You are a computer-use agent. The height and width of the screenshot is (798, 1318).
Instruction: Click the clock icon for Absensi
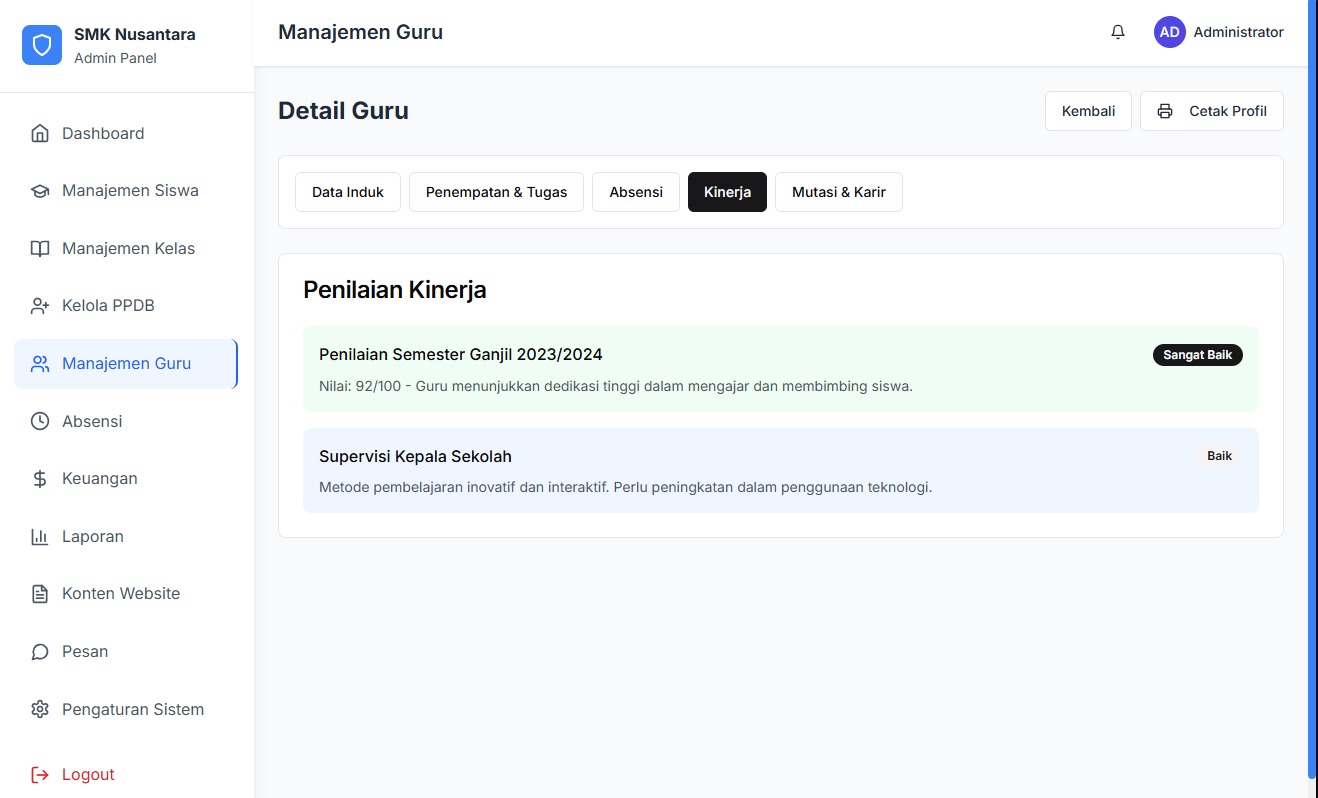40,421
